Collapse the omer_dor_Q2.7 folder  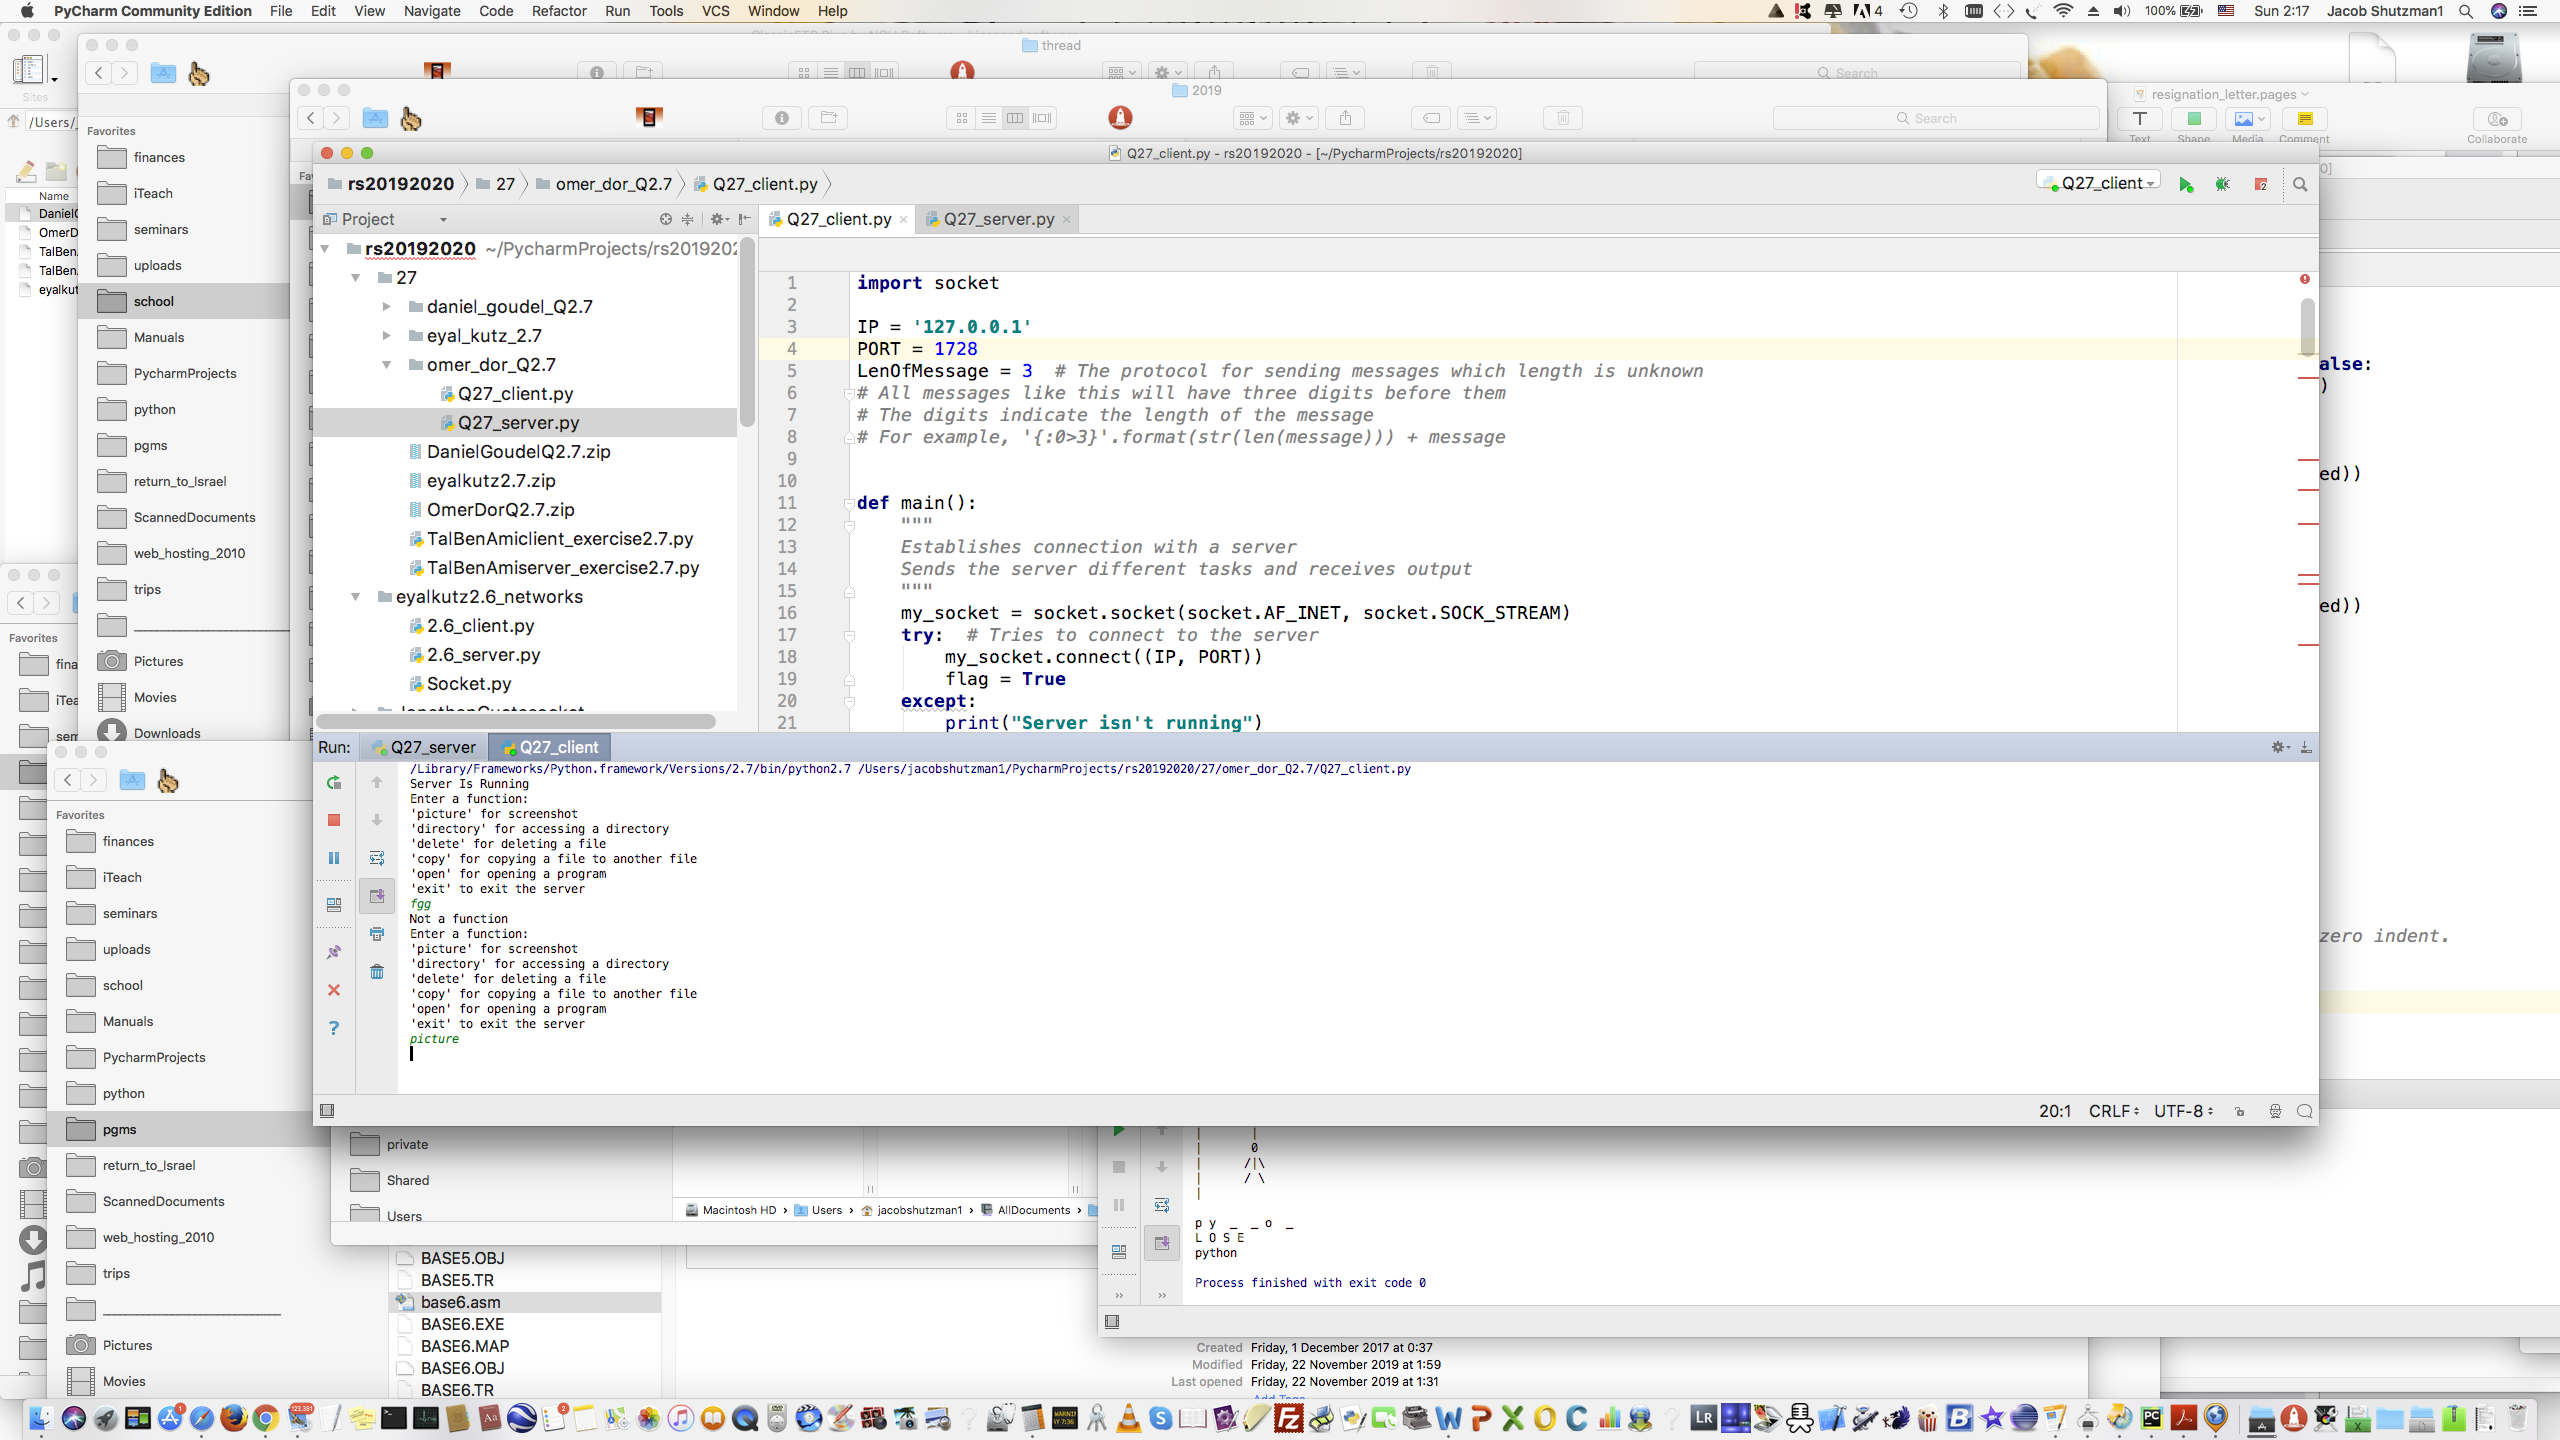pos(387,365)
